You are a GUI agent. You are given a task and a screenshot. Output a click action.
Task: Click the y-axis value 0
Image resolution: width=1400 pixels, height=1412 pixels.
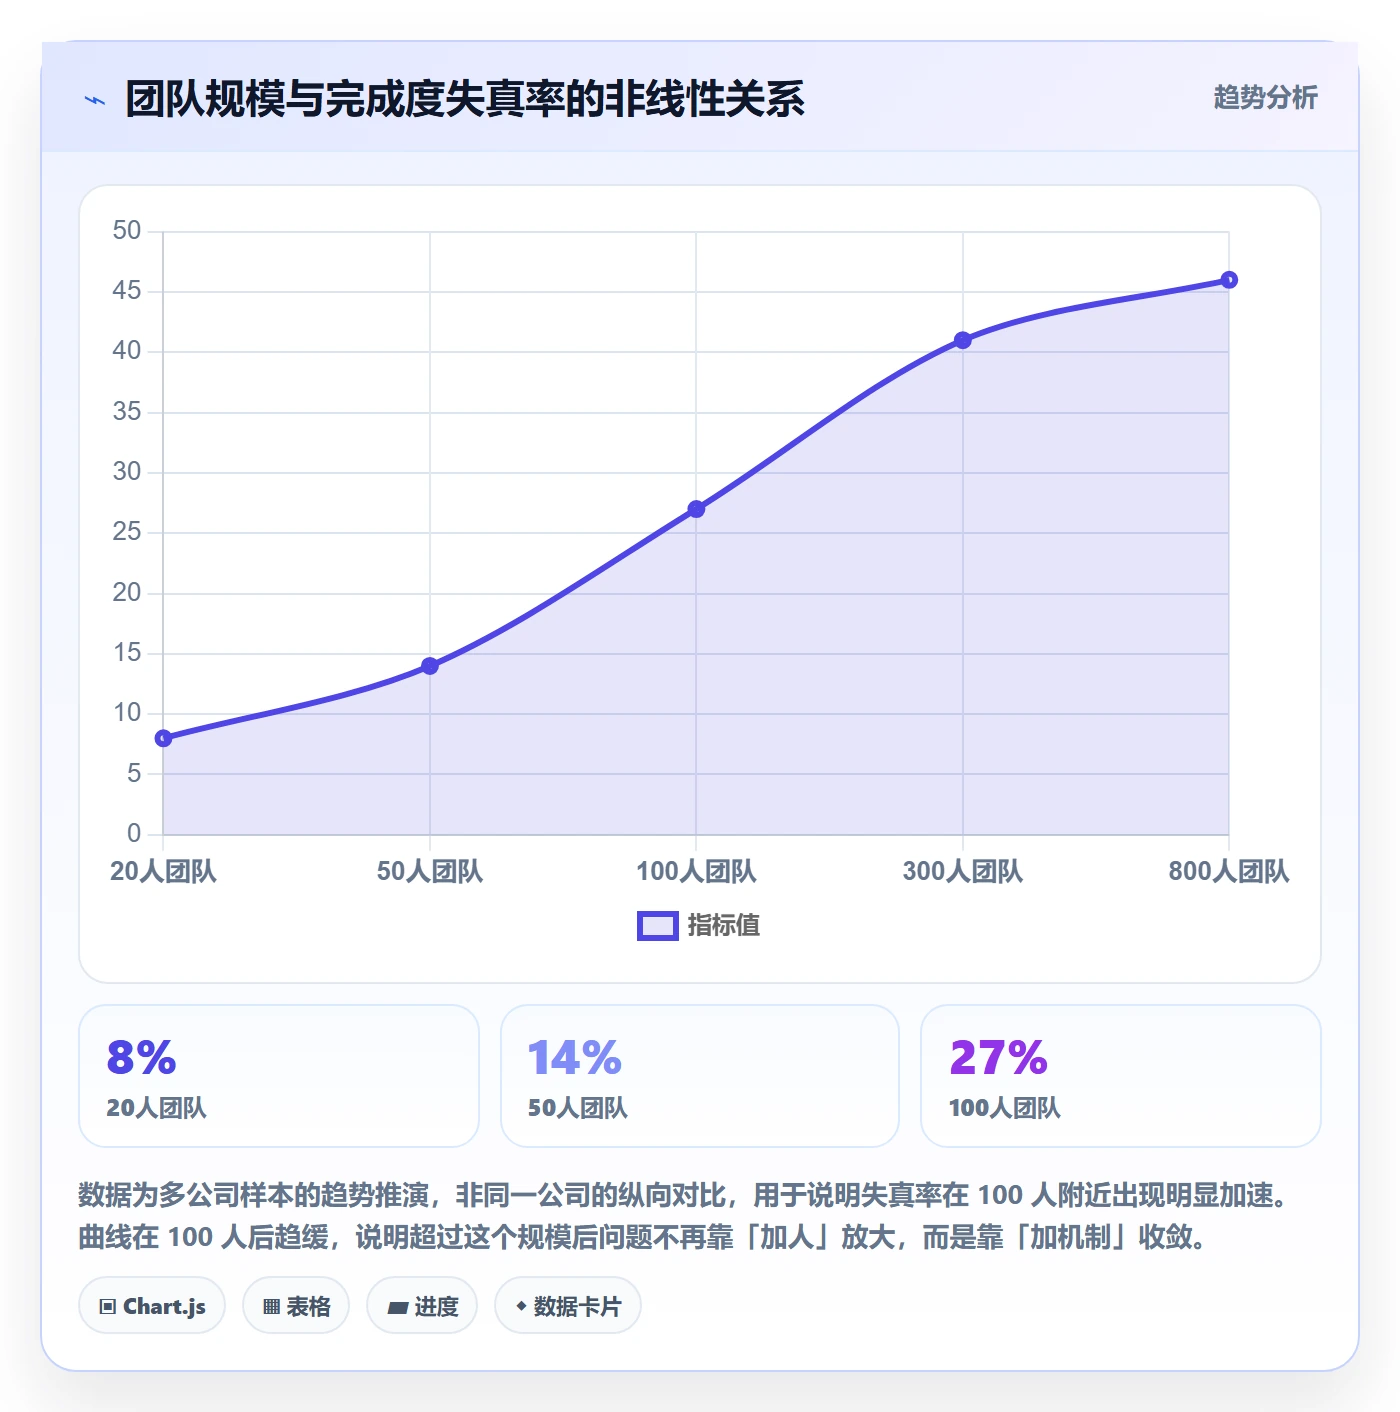134,834
